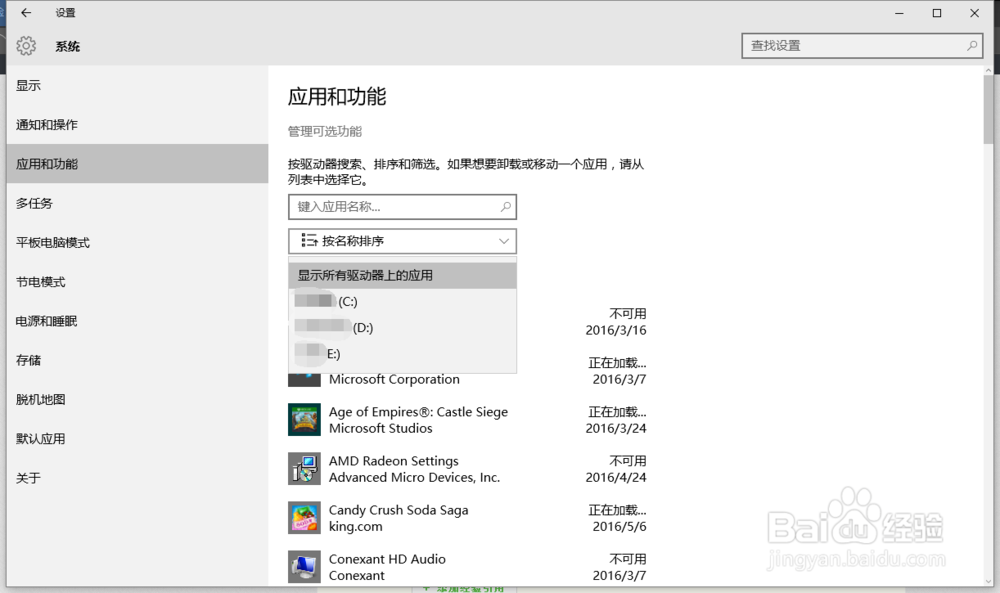Image resolution: width=1000 pixels, height=593 pixels.
Task: Click sort list icon beside 按名称排序
Action: point(309,240)
